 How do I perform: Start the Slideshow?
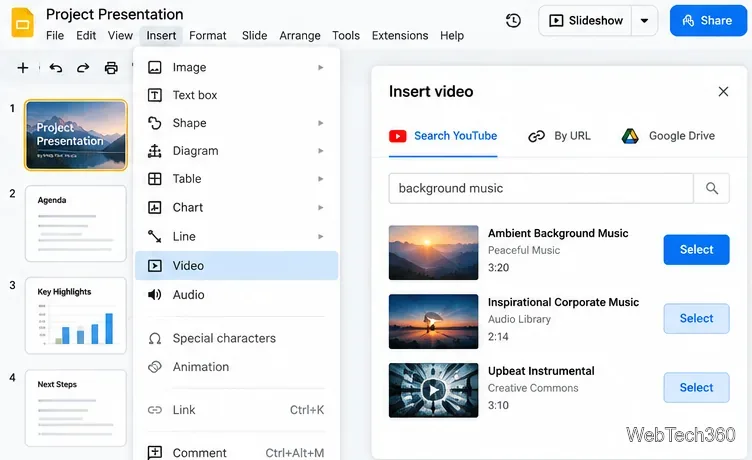585,21
